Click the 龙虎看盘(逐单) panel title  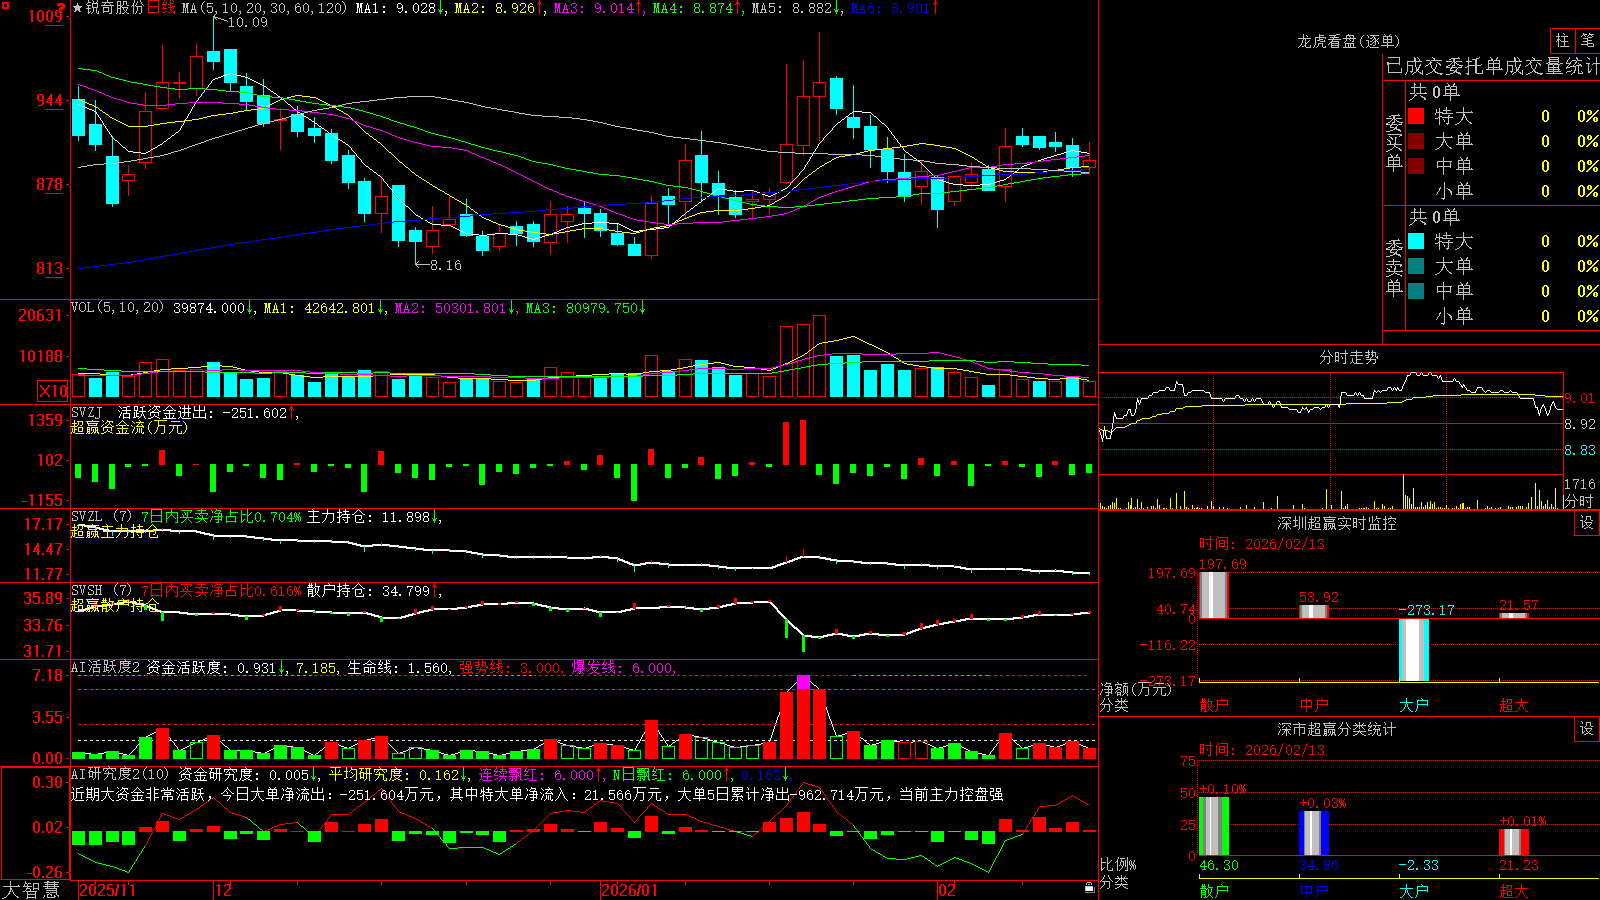(1349, 41)
